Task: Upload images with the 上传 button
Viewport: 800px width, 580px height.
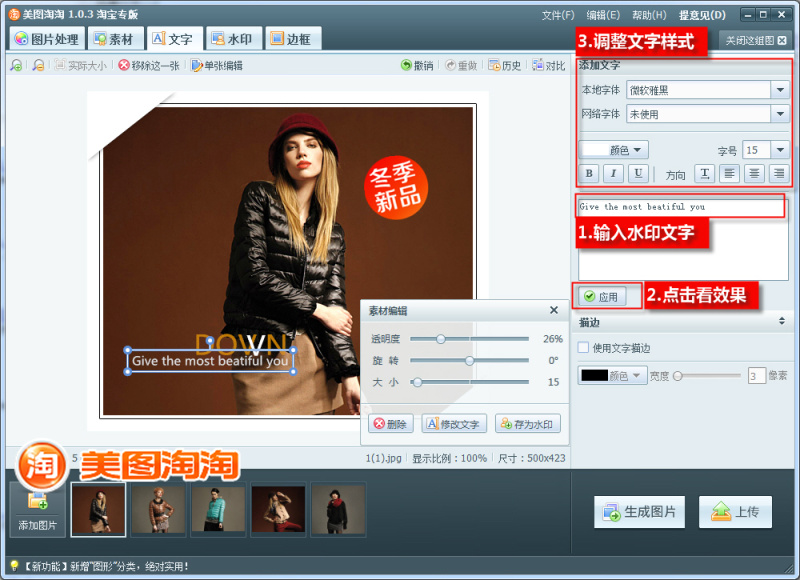Action: (x=735, y=512)
